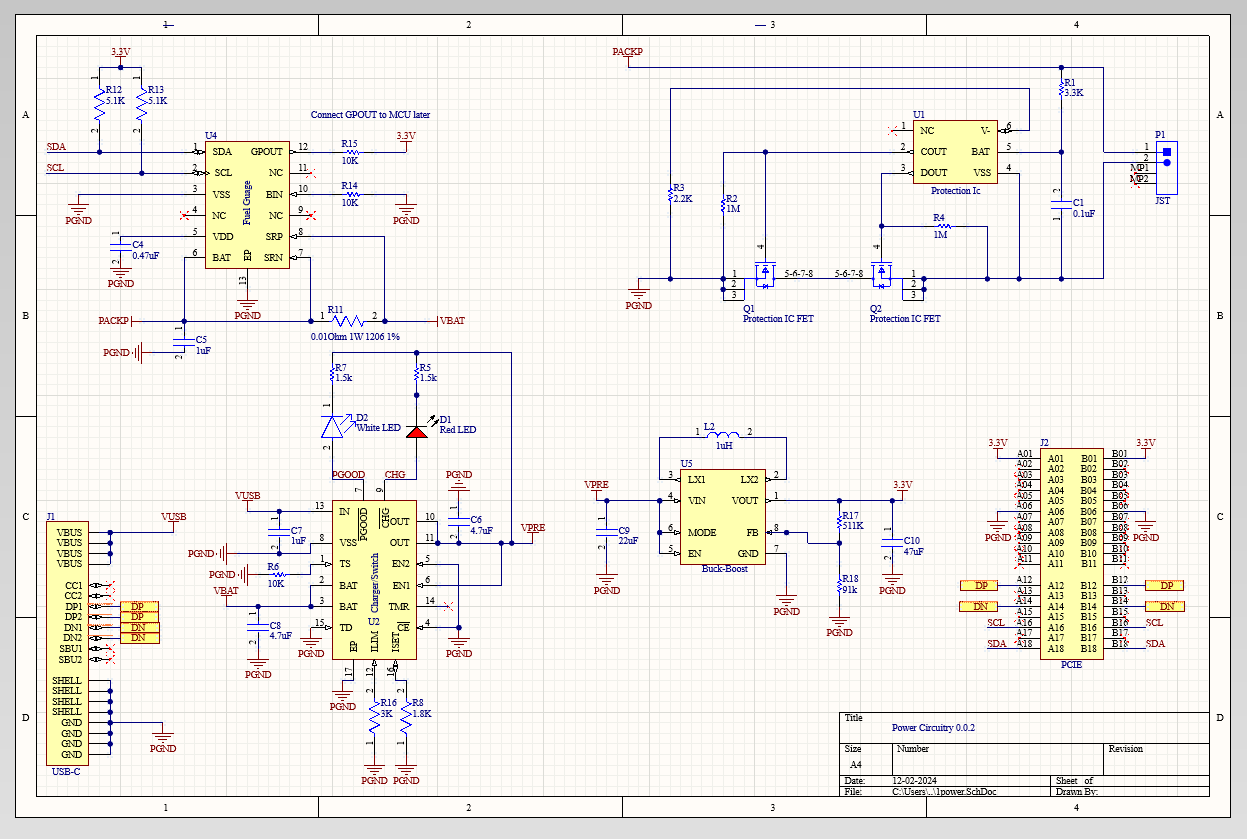Viewport: 1247px width, 839px height.
Task: Select the U2 Charger/Switch IC body
Action: (x=374, y=579)
